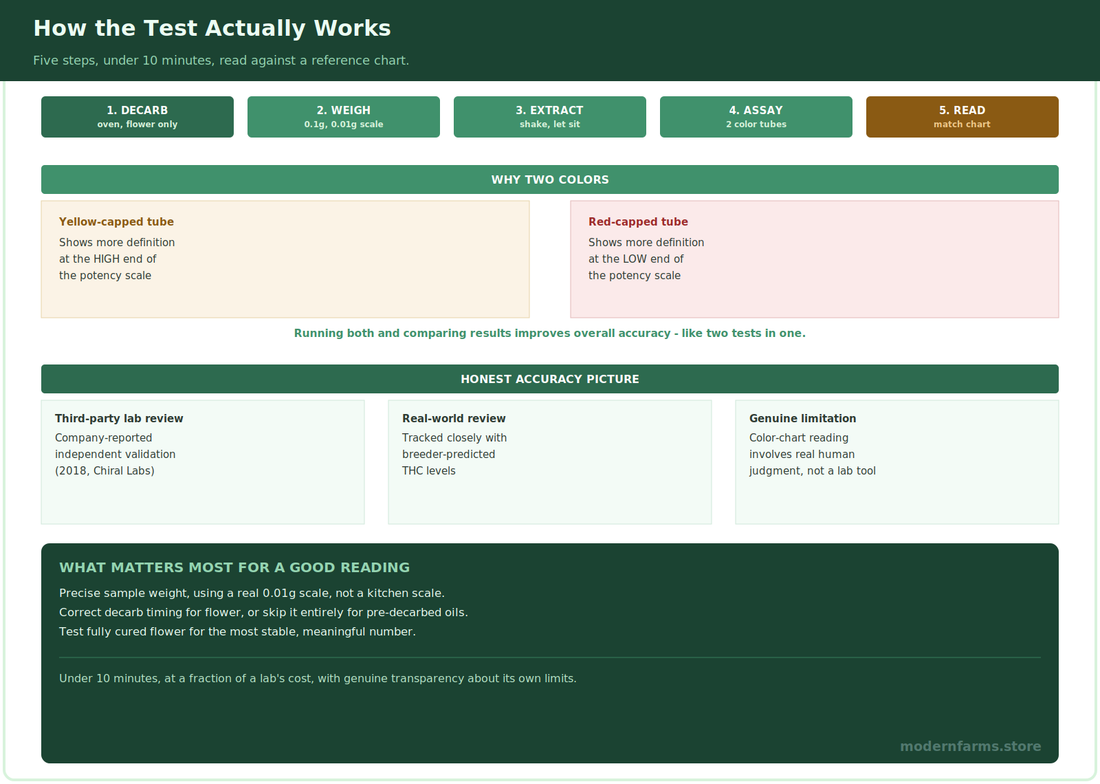Click 'Tracked closely with' text
The width and height of the screenshot is (1100, 784).
tap(455, 438)
